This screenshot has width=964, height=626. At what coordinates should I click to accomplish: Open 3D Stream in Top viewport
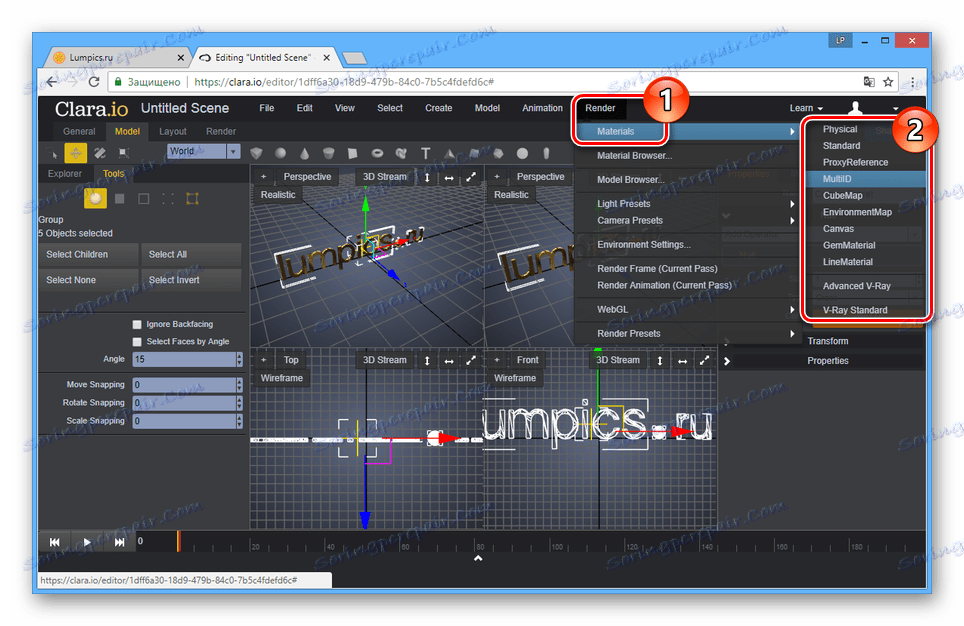tap(384, 360)
